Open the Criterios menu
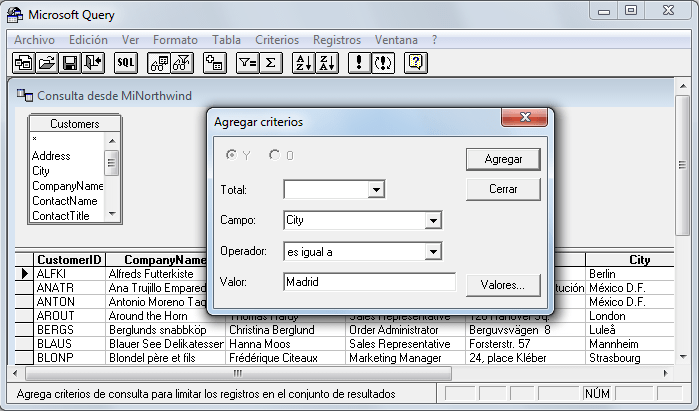Image resolution: width=699 pixels, height=411 pixels. point(277,40)
